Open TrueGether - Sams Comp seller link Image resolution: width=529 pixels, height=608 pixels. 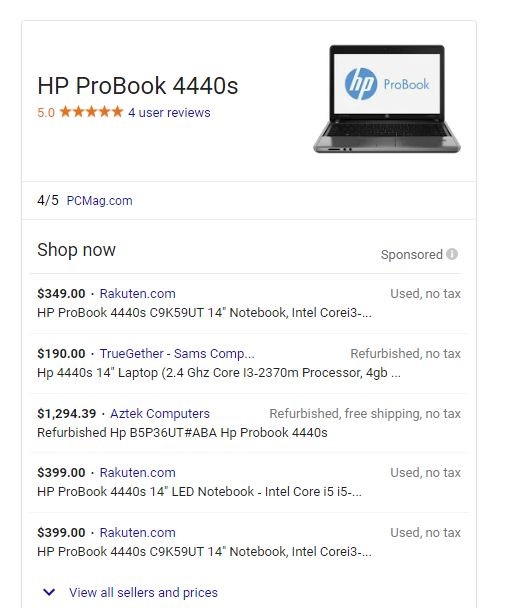(x=177, y=354)
